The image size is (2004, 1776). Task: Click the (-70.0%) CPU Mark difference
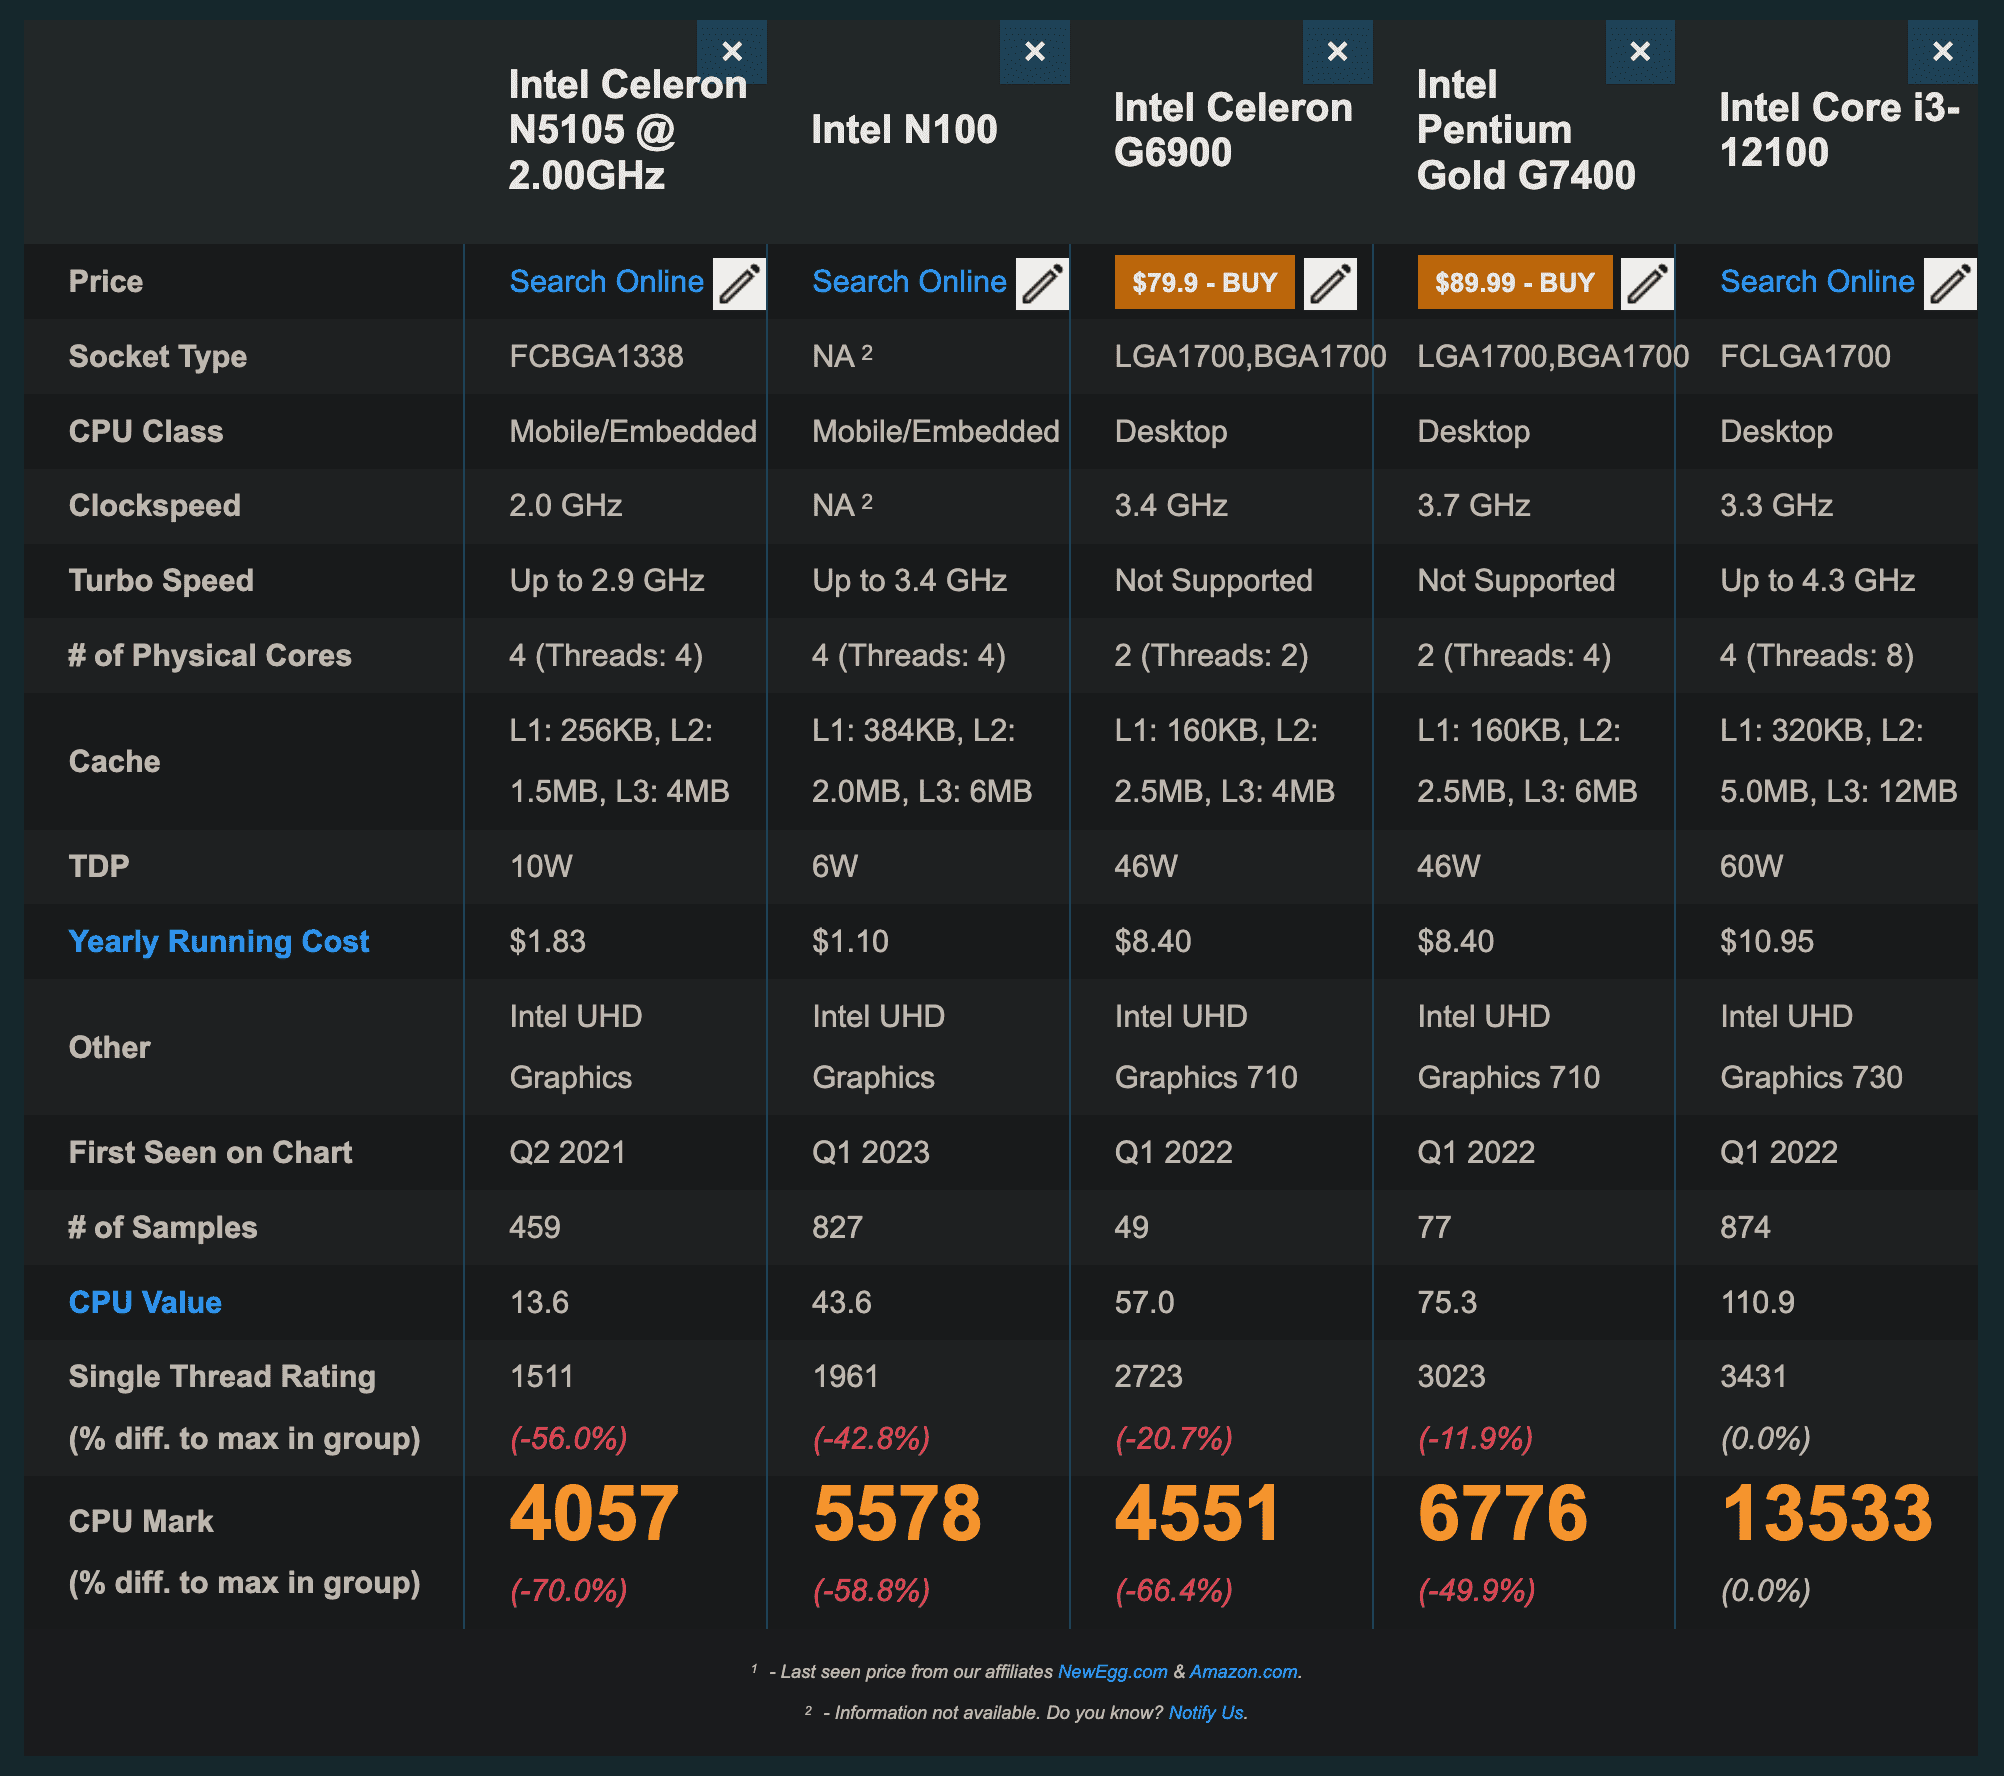(568, 1591)
